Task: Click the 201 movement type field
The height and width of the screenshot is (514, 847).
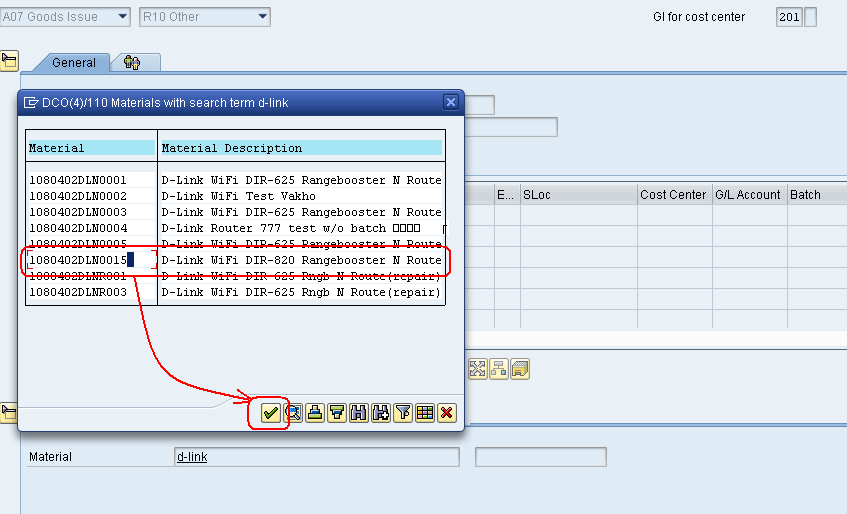Action: 788,17
